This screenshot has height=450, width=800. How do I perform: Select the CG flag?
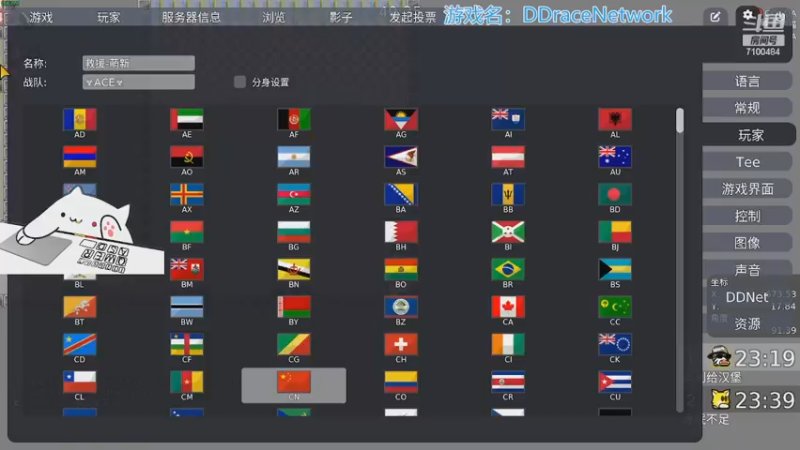(x=294, y=345)
